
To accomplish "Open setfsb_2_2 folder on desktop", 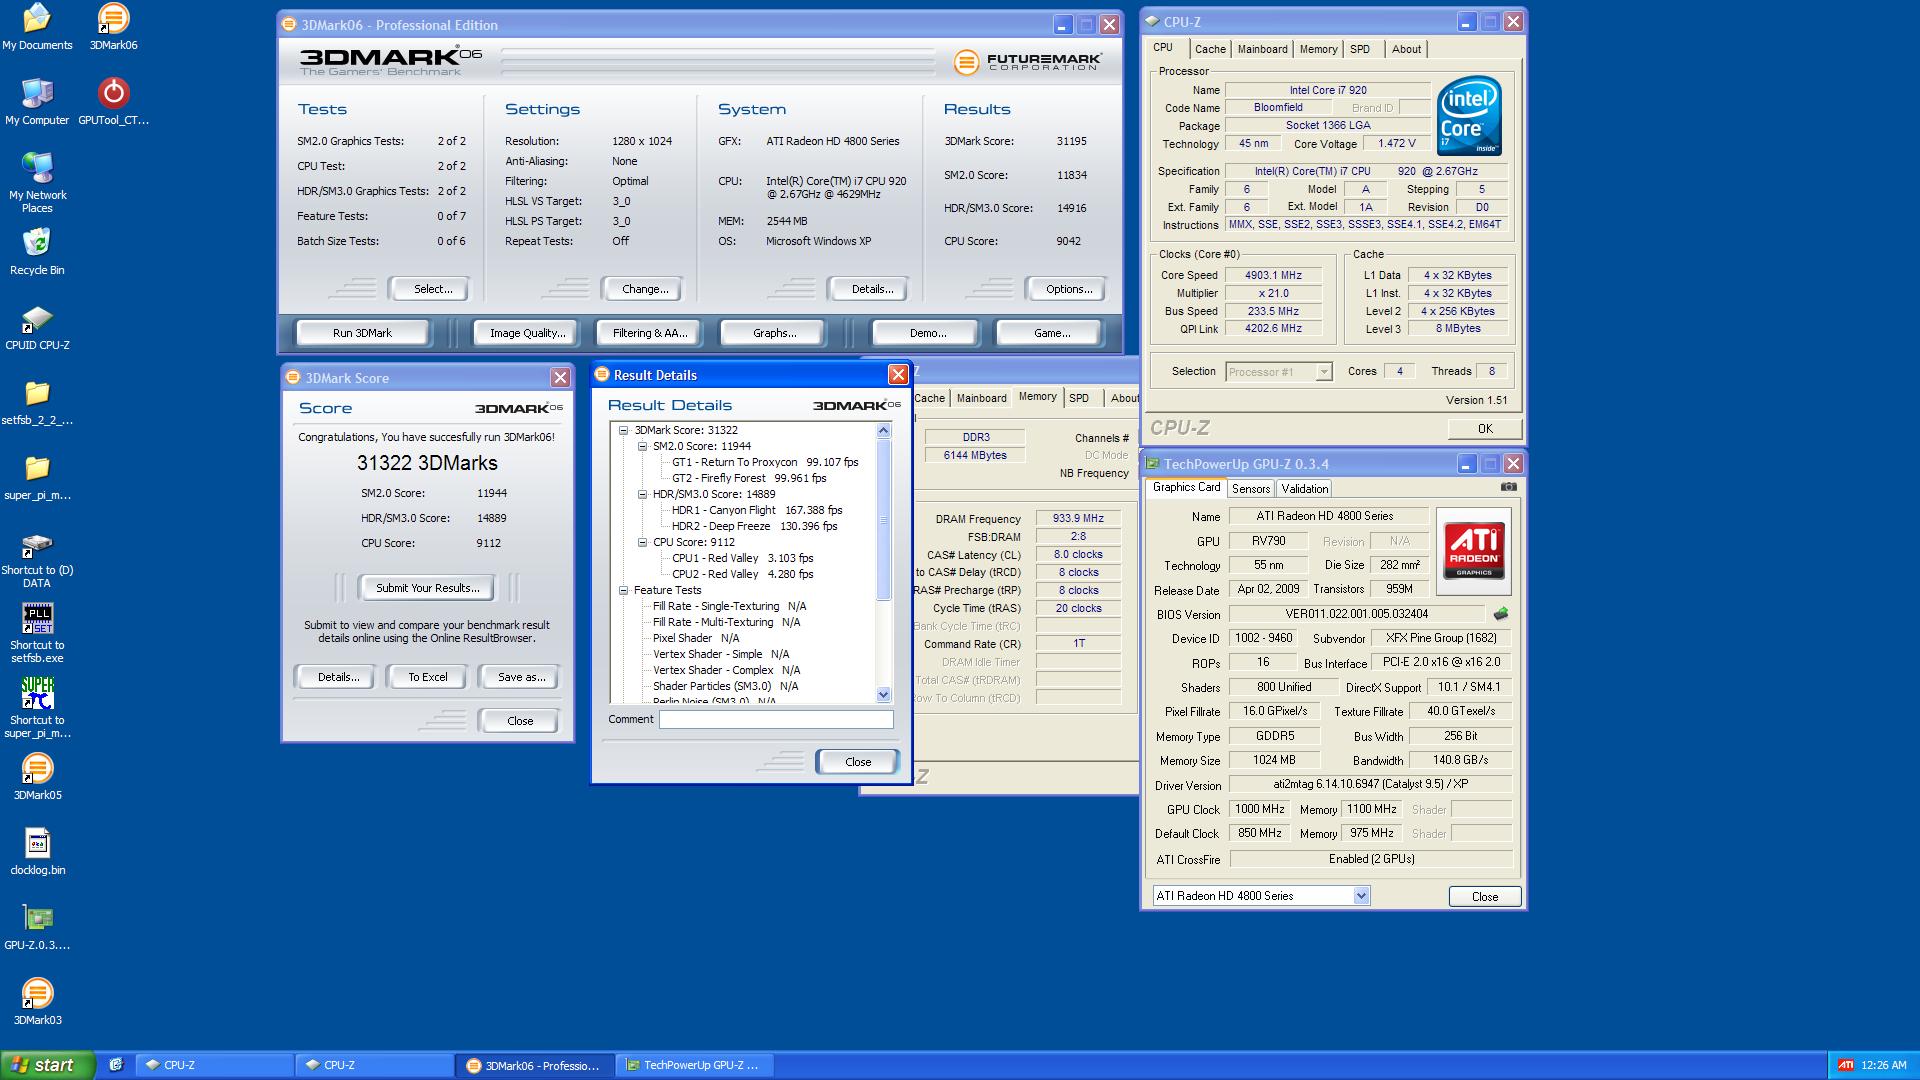I will 37,402.
